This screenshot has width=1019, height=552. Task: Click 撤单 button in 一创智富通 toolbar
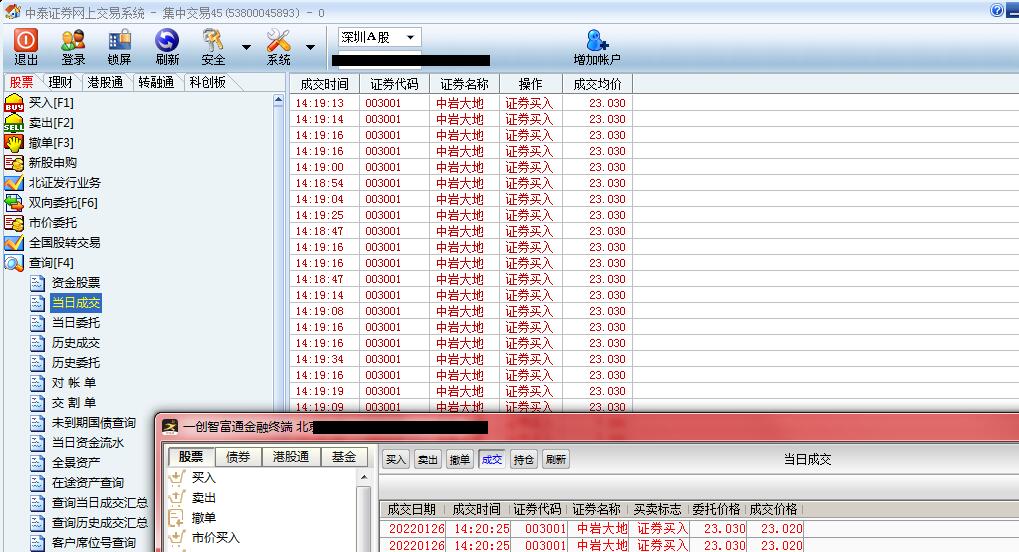coord(459,460)
